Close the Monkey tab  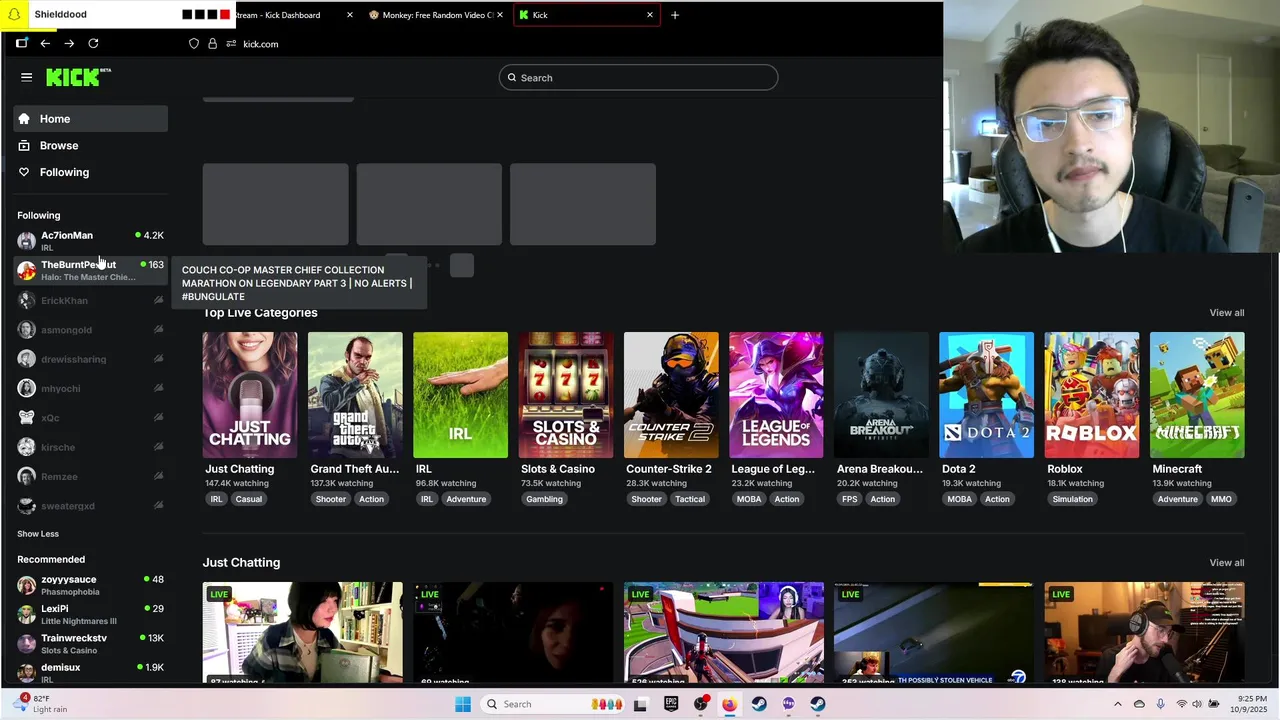502,15
